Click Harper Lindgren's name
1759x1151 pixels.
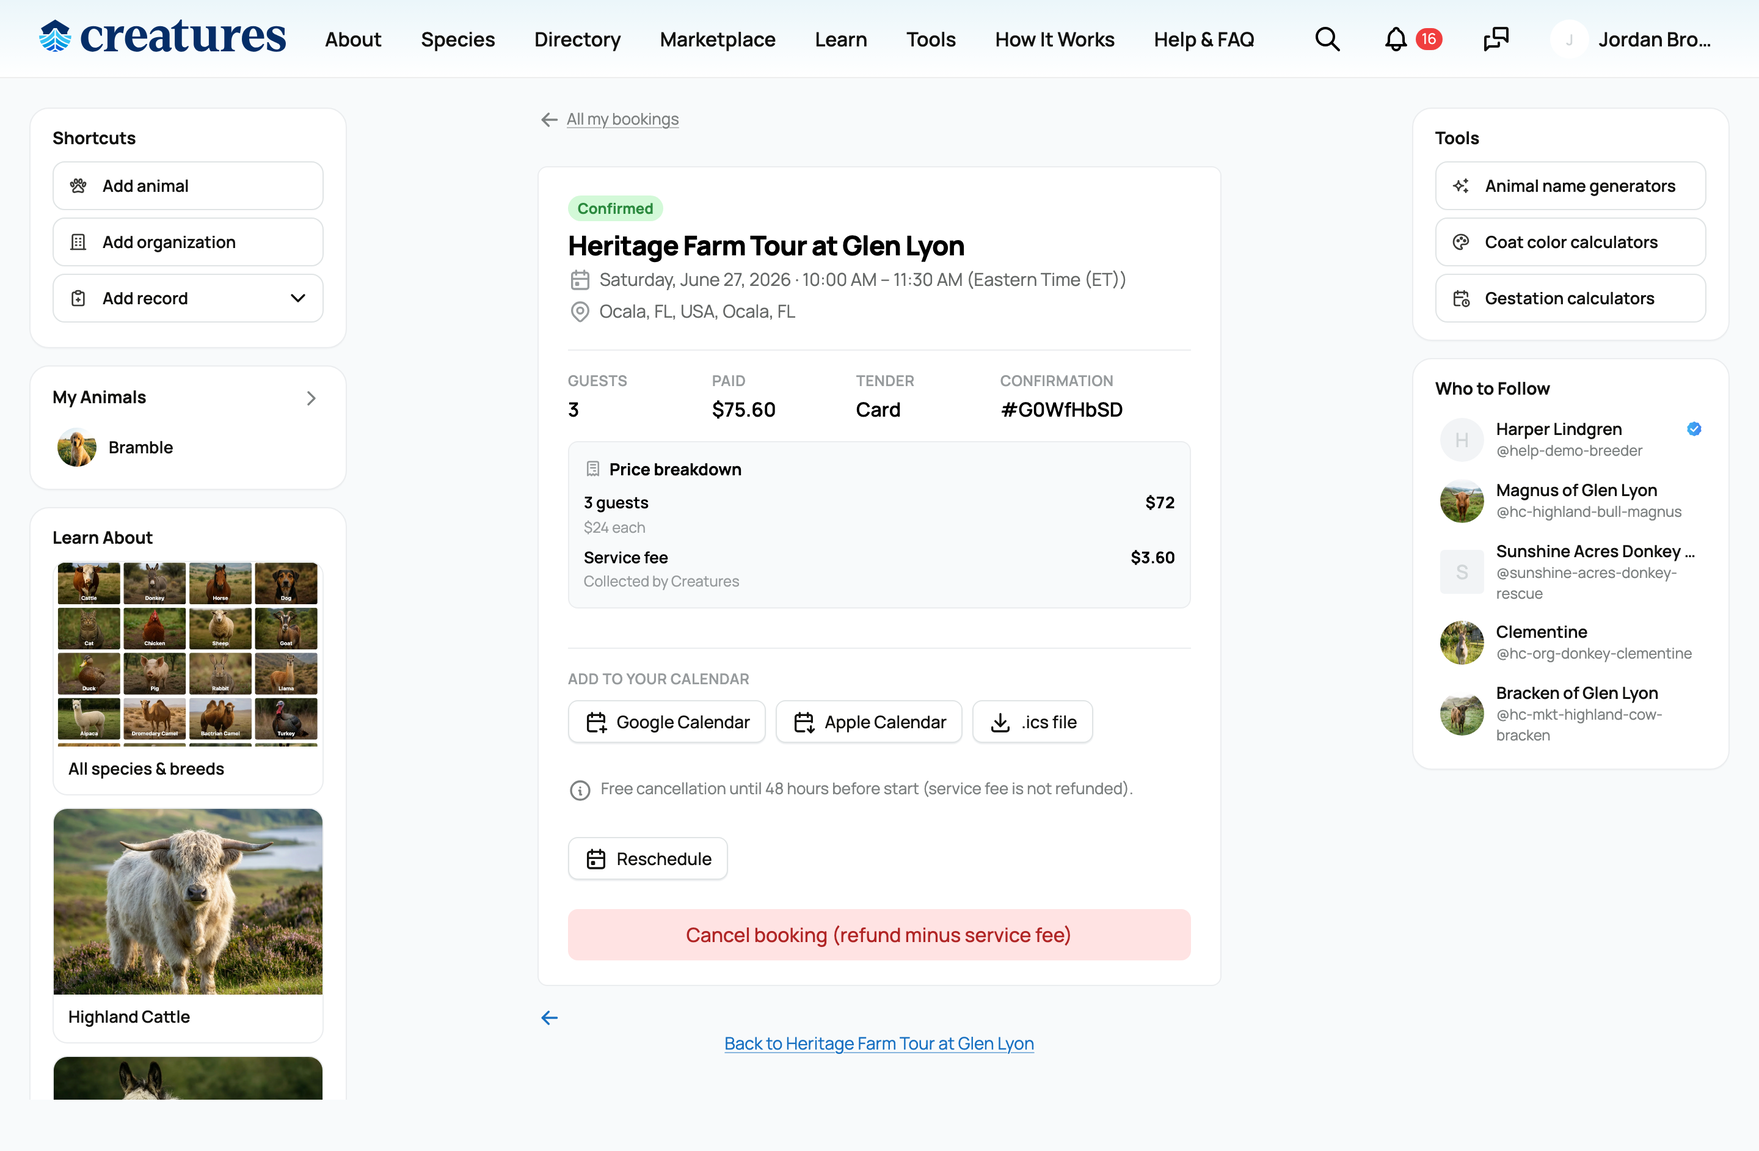[x=1559, y=429]
